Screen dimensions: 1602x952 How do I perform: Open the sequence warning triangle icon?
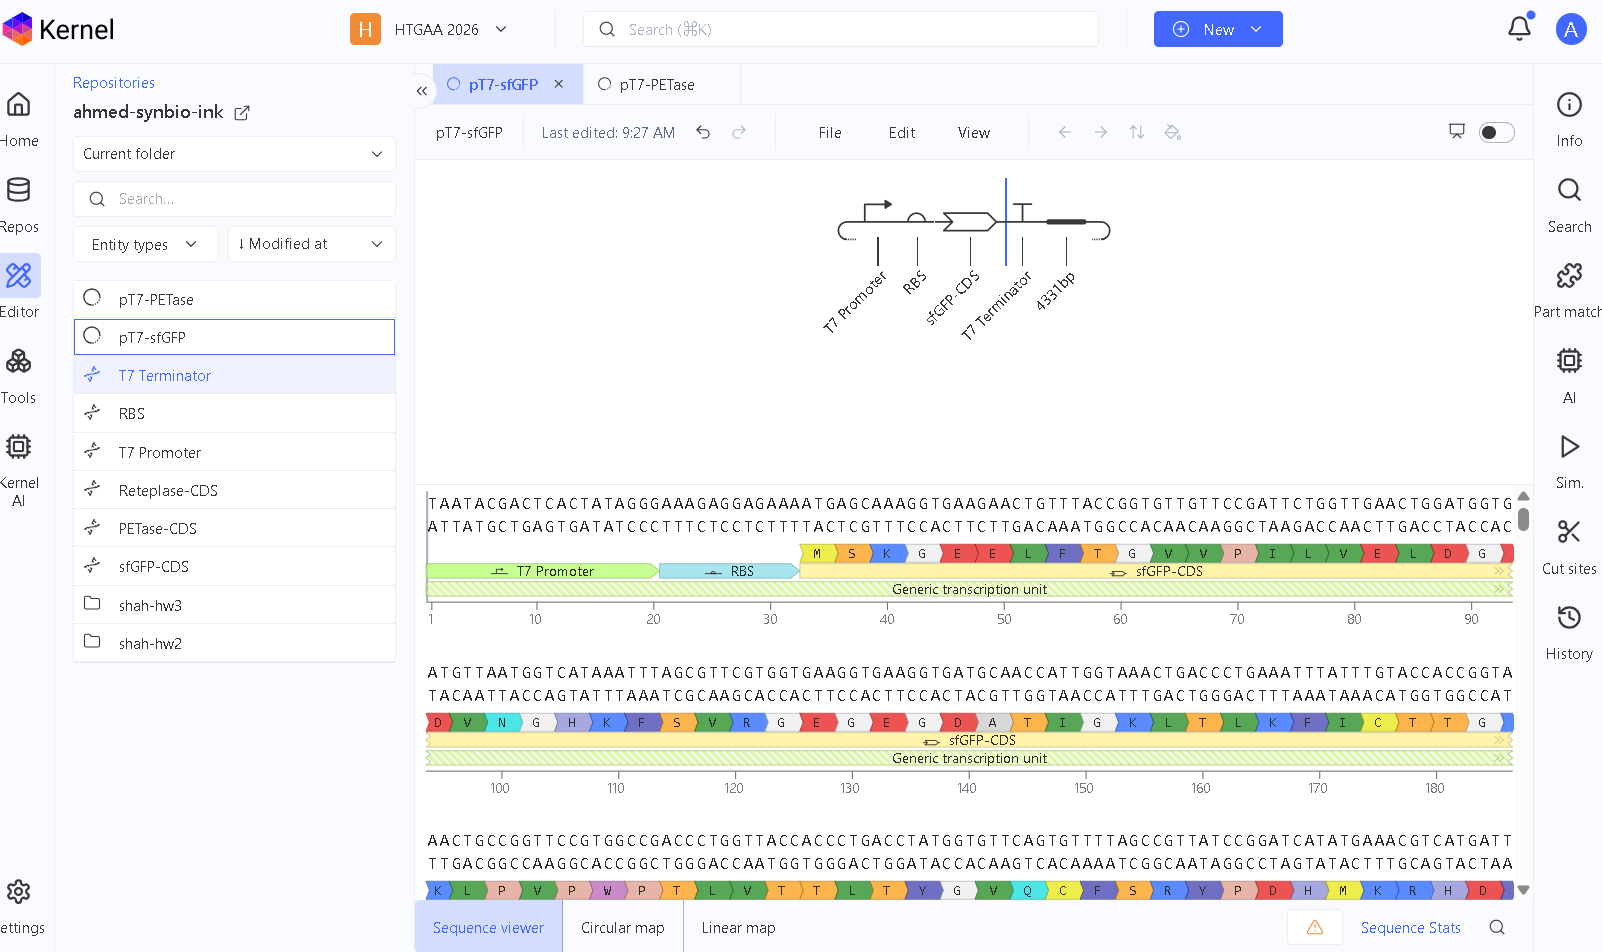pos(1315,927)
